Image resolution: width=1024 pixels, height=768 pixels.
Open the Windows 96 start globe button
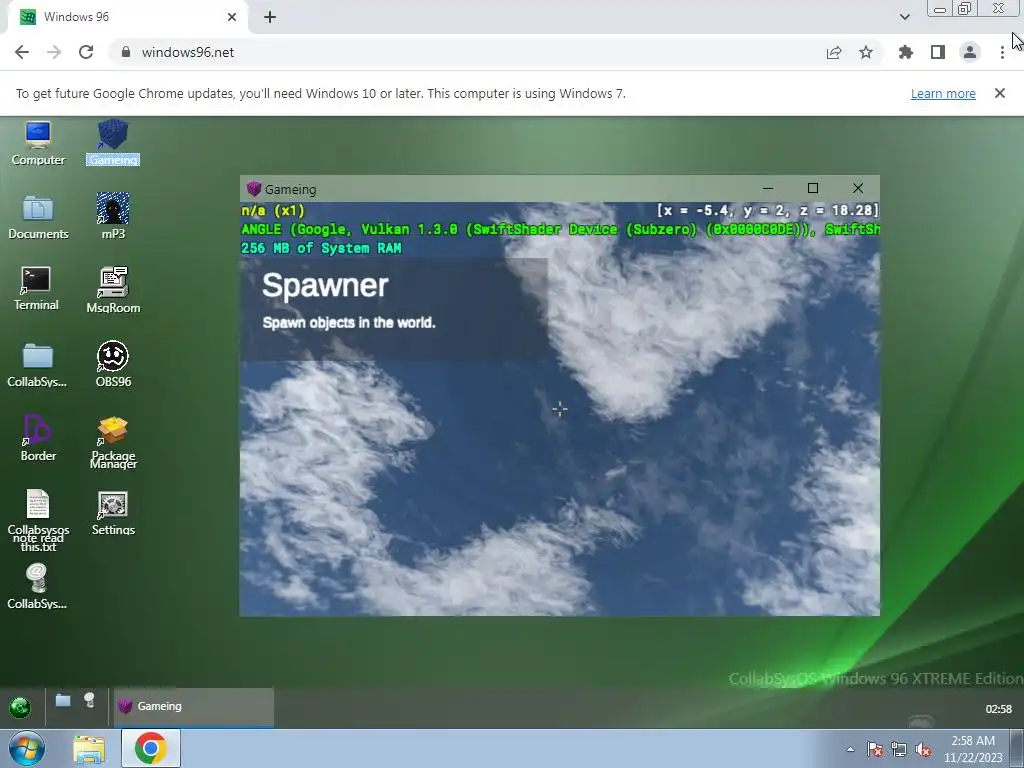click(x=20, y=707)
